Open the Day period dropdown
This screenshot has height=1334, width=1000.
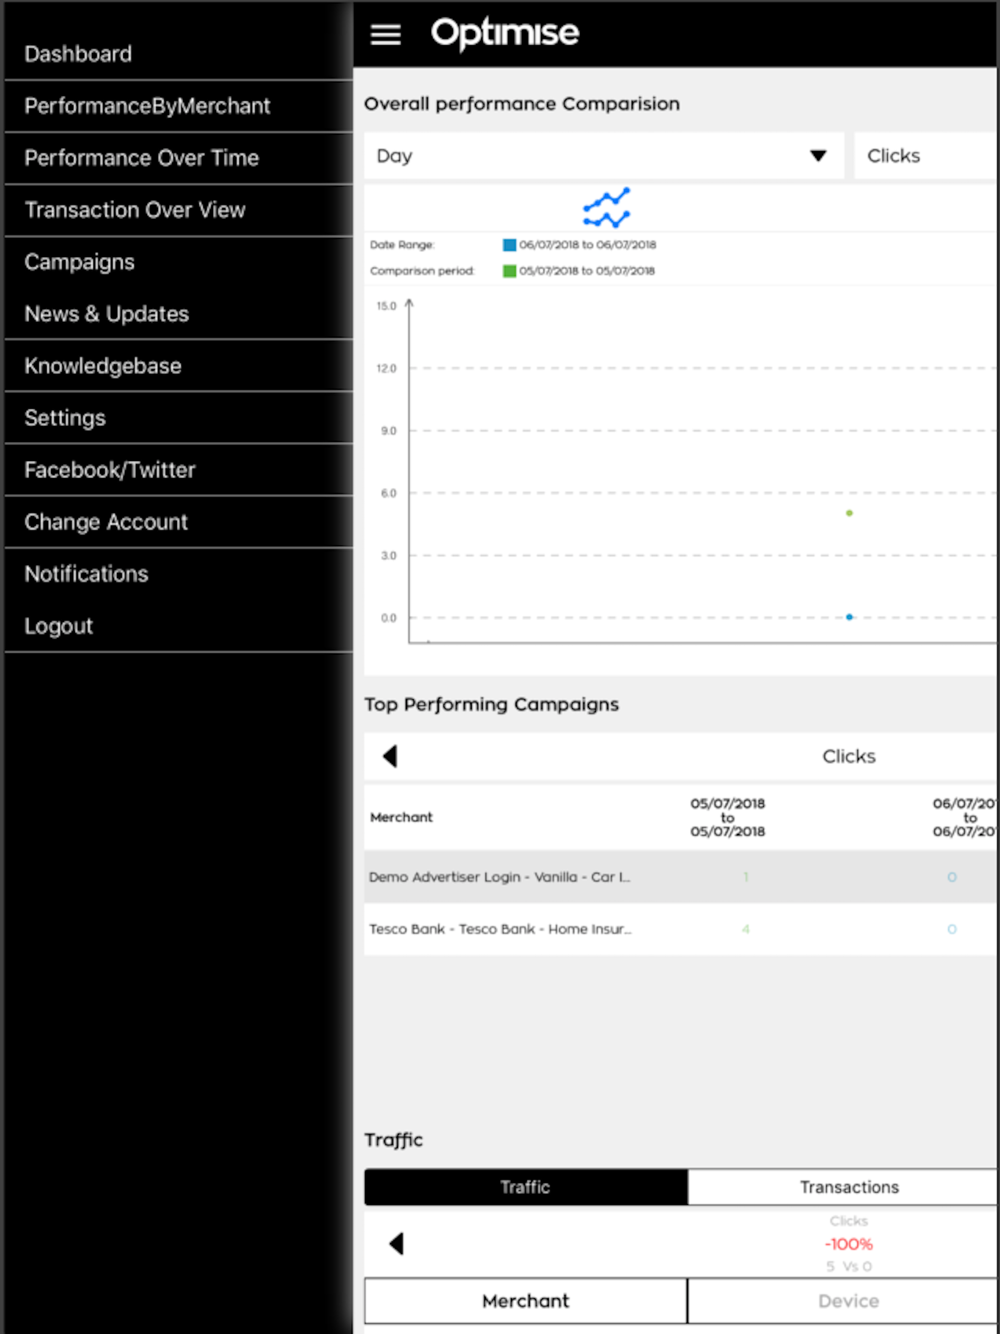[603, 156]
